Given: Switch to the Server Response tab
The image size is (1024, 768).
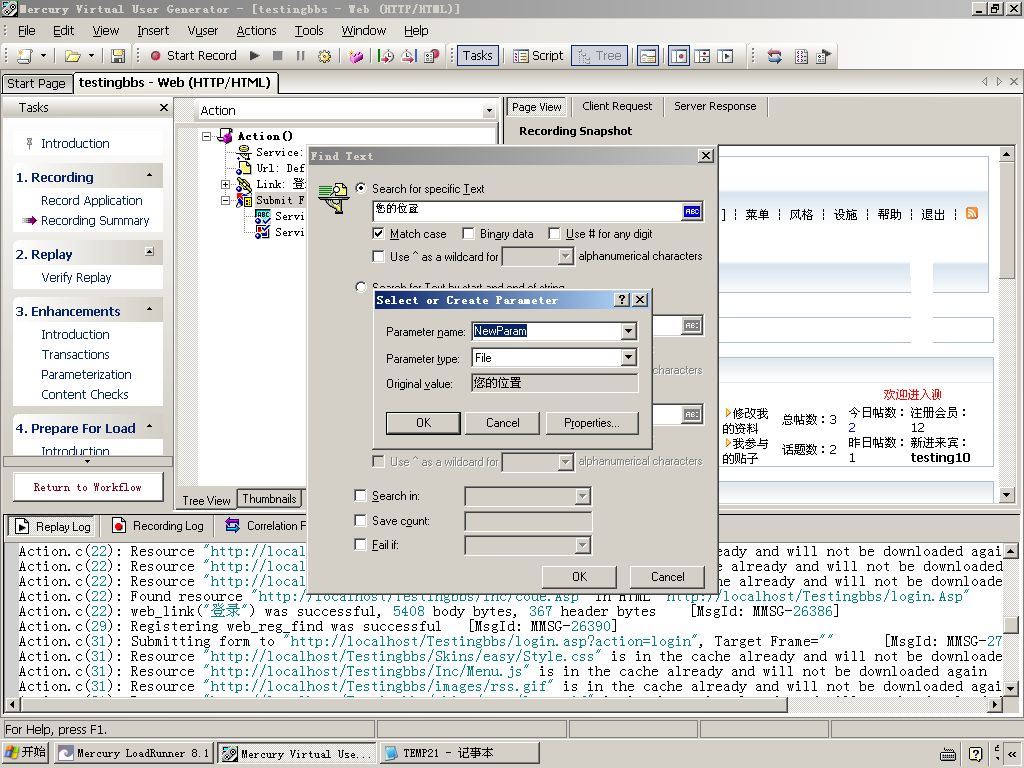Looking at the screenshot, I should (715, 106).
